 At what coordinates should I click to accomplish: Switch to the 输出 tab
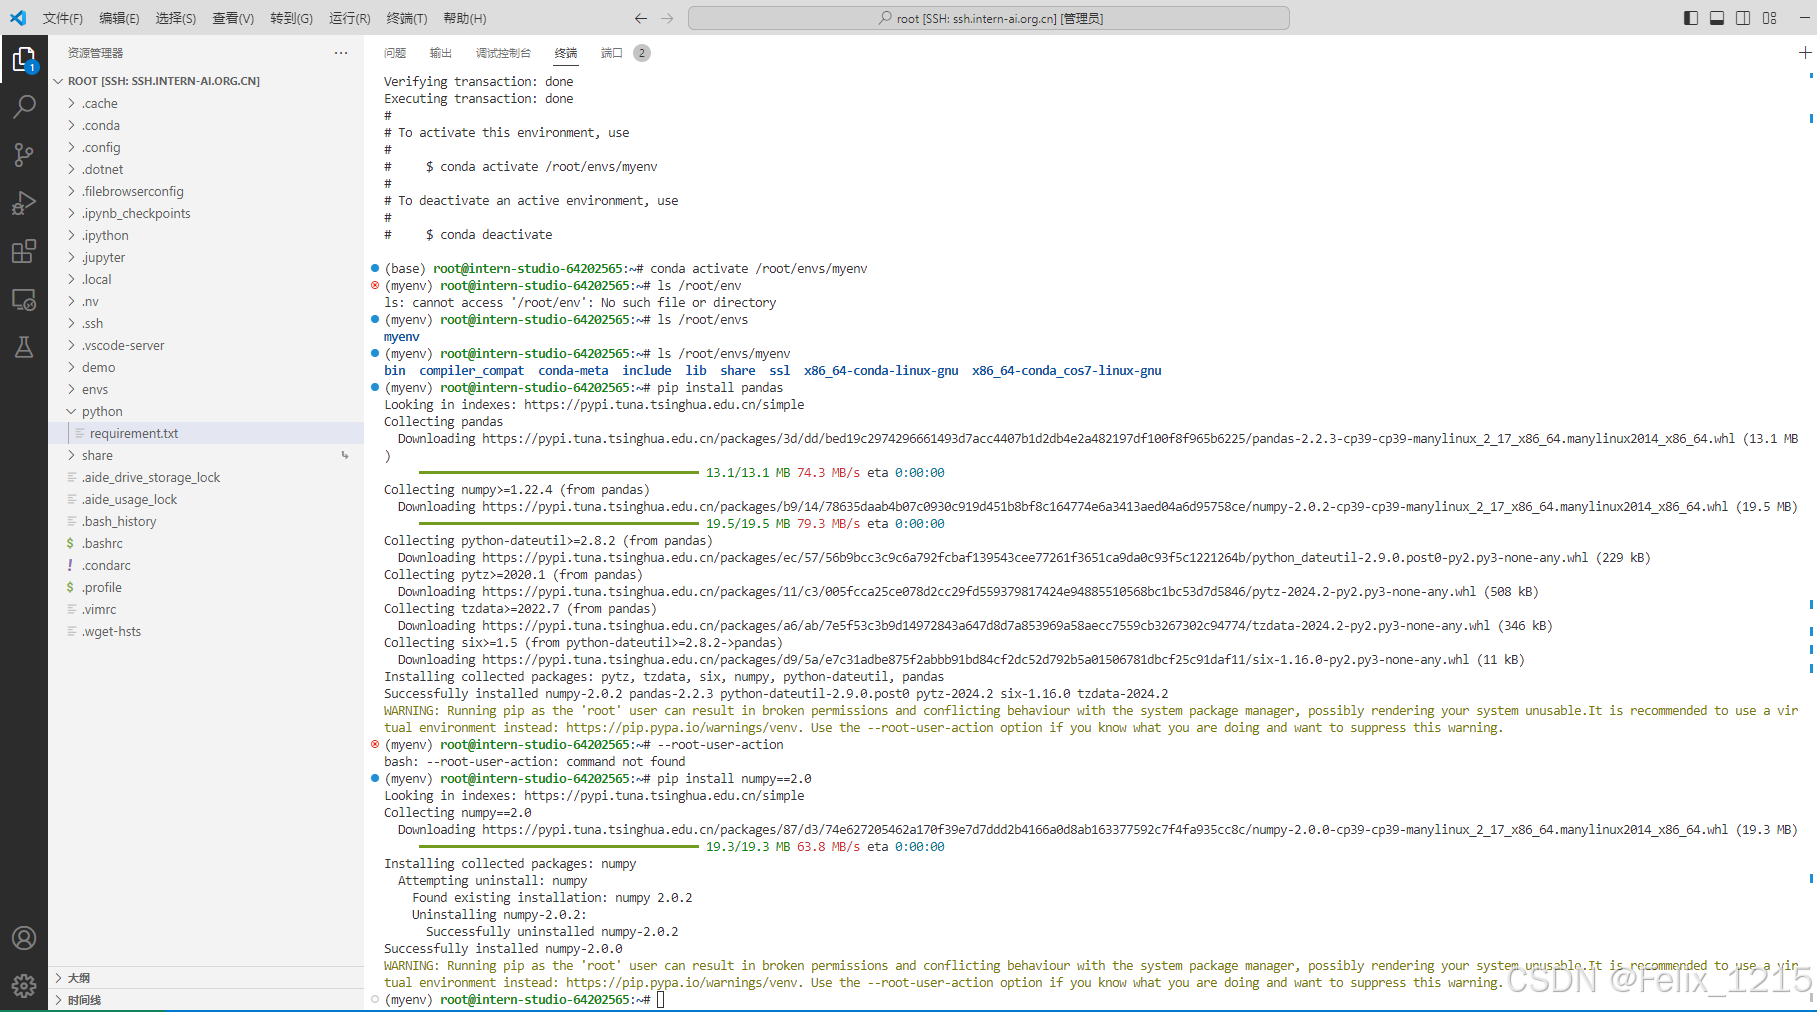click(440, 53)
